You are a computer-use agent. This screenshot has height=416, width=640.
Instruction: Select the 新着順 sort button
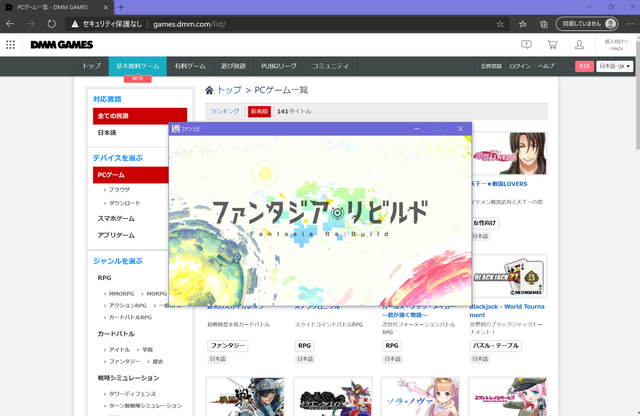pyautogui.click(x=259, y=111)
